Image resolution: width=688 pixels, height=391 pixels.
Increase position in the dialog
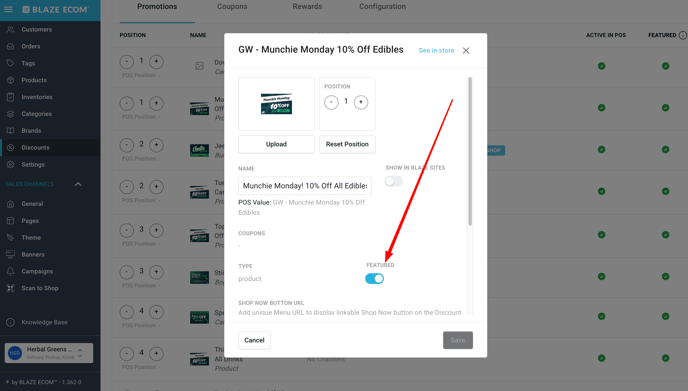[361, 102]
